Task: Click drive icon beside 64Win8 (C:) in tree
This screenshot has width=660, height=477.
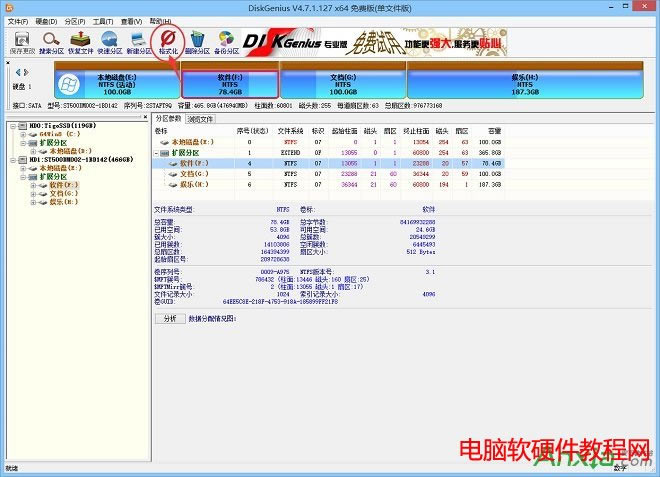Action: tap(32, 134)
